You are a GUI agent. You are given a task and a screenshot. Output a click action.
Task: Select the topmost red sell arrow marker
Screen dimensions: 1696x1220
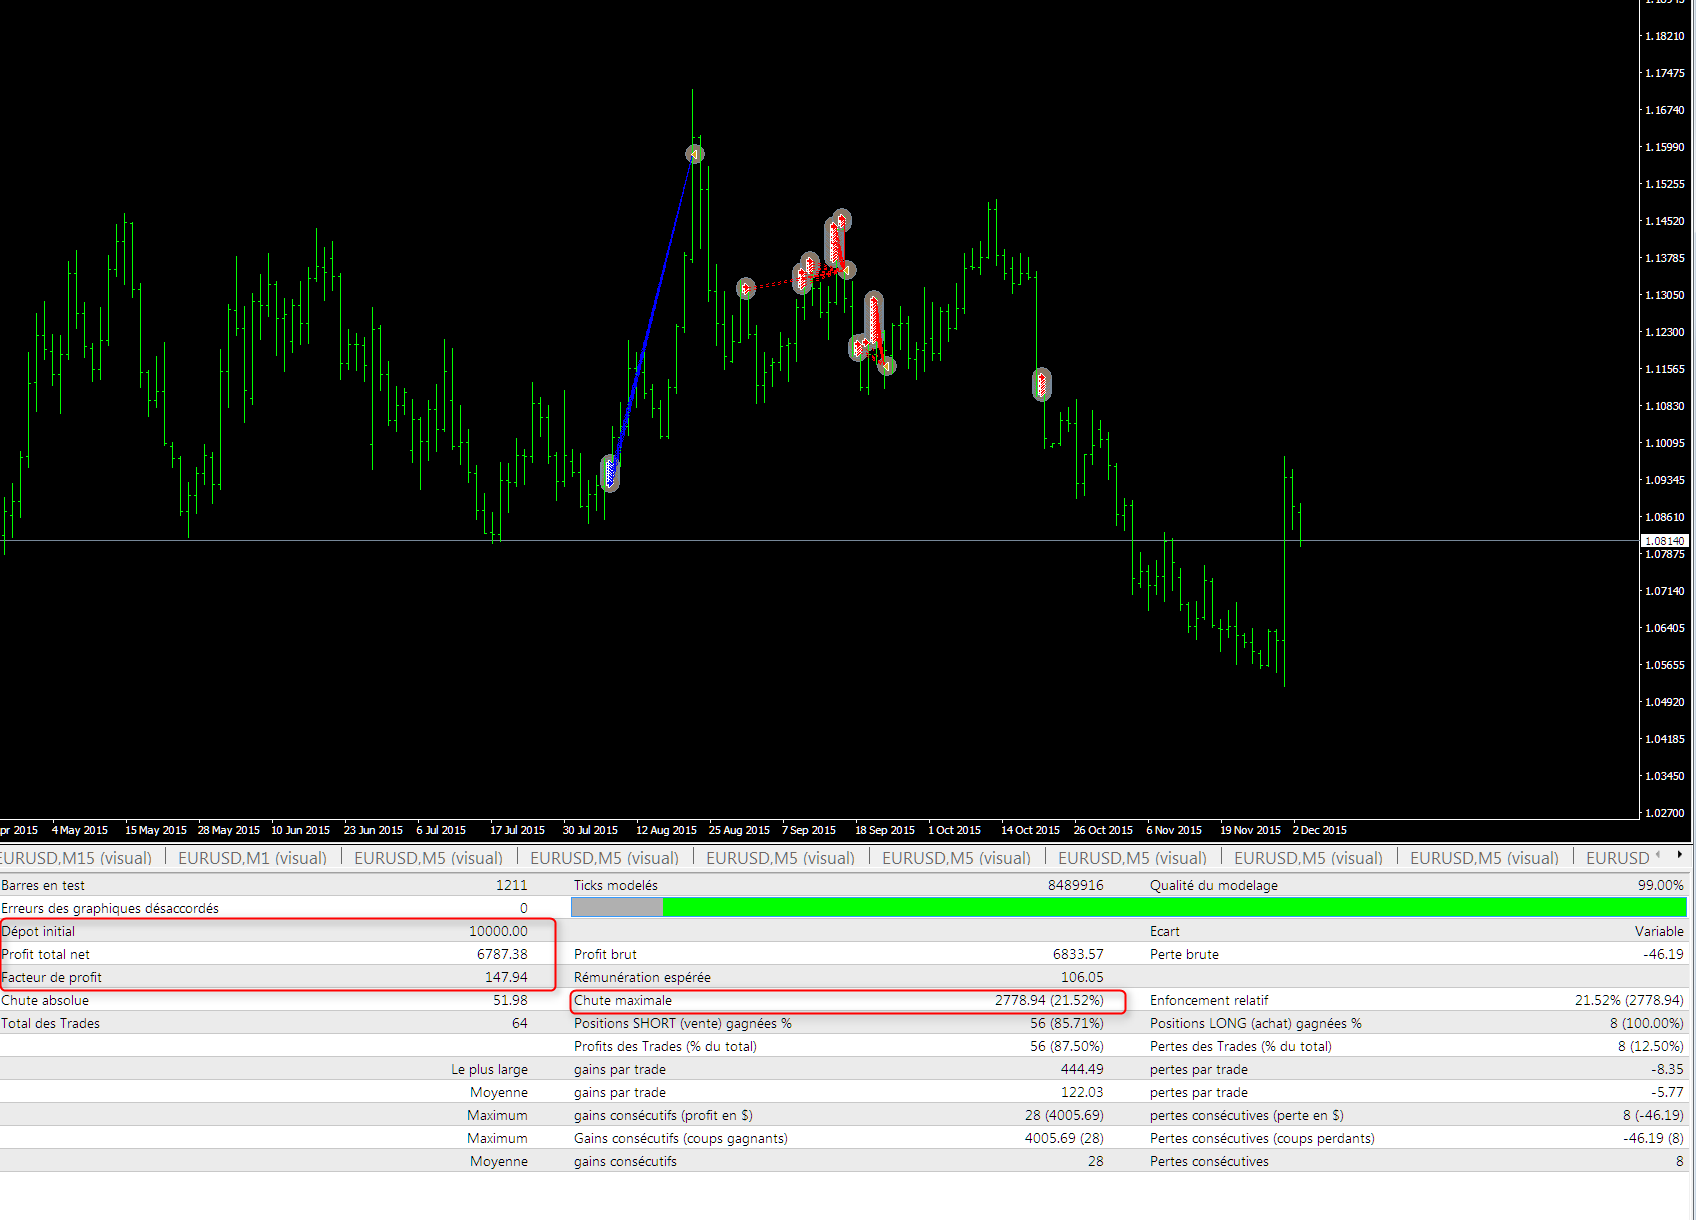point(842,220)
